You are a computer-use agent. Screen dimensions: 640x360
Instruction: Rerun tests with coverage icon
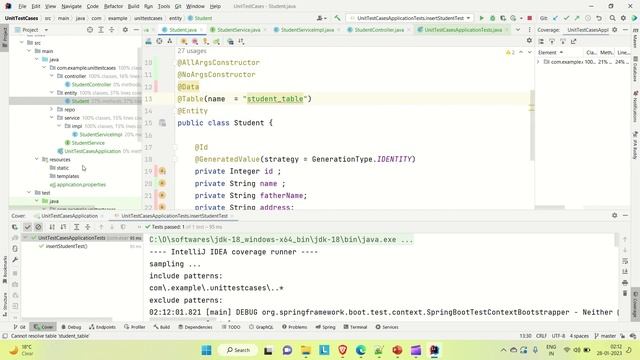click(15, 227)
